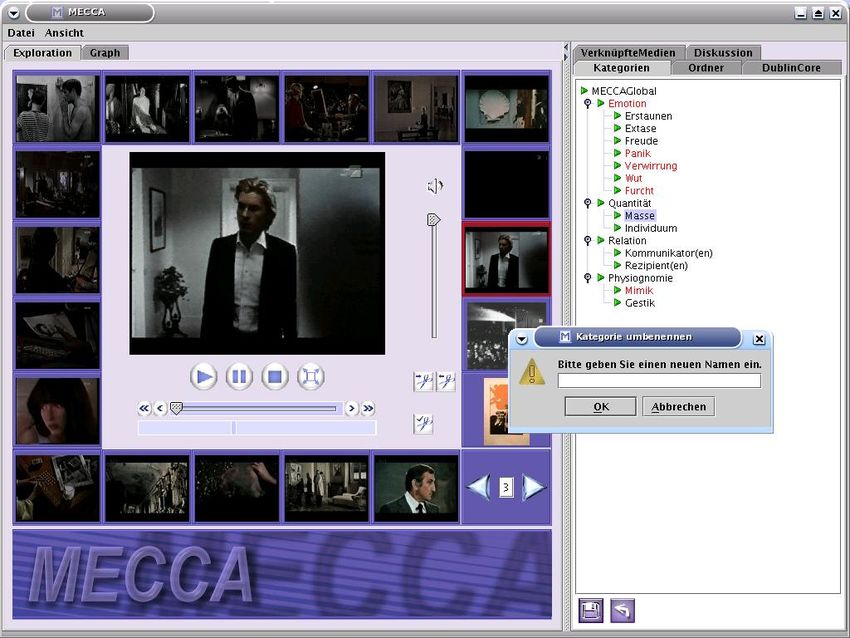Collapse the Physiognomie tree node
850x638 pixels.
588,278
